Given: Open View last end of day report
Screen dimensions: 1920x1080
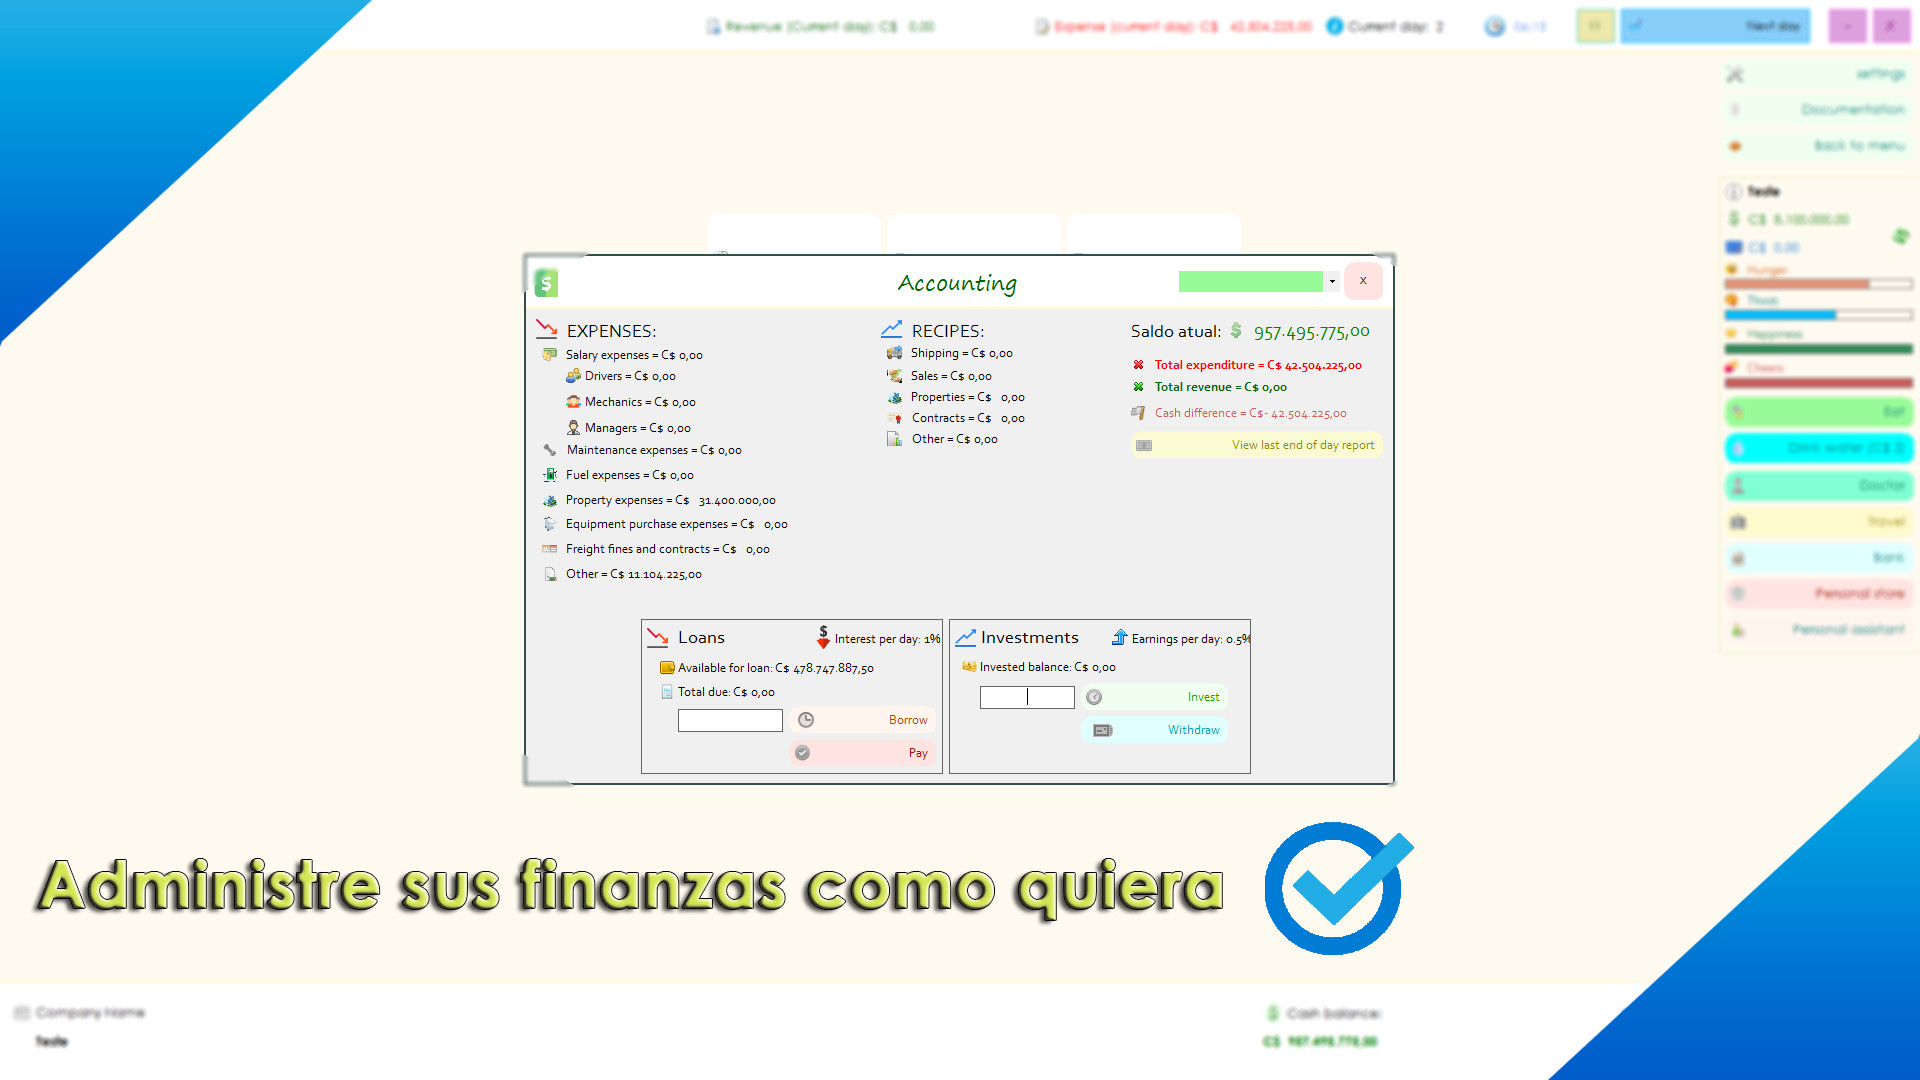Looking at the screenshot, I should coord(1257,445).
